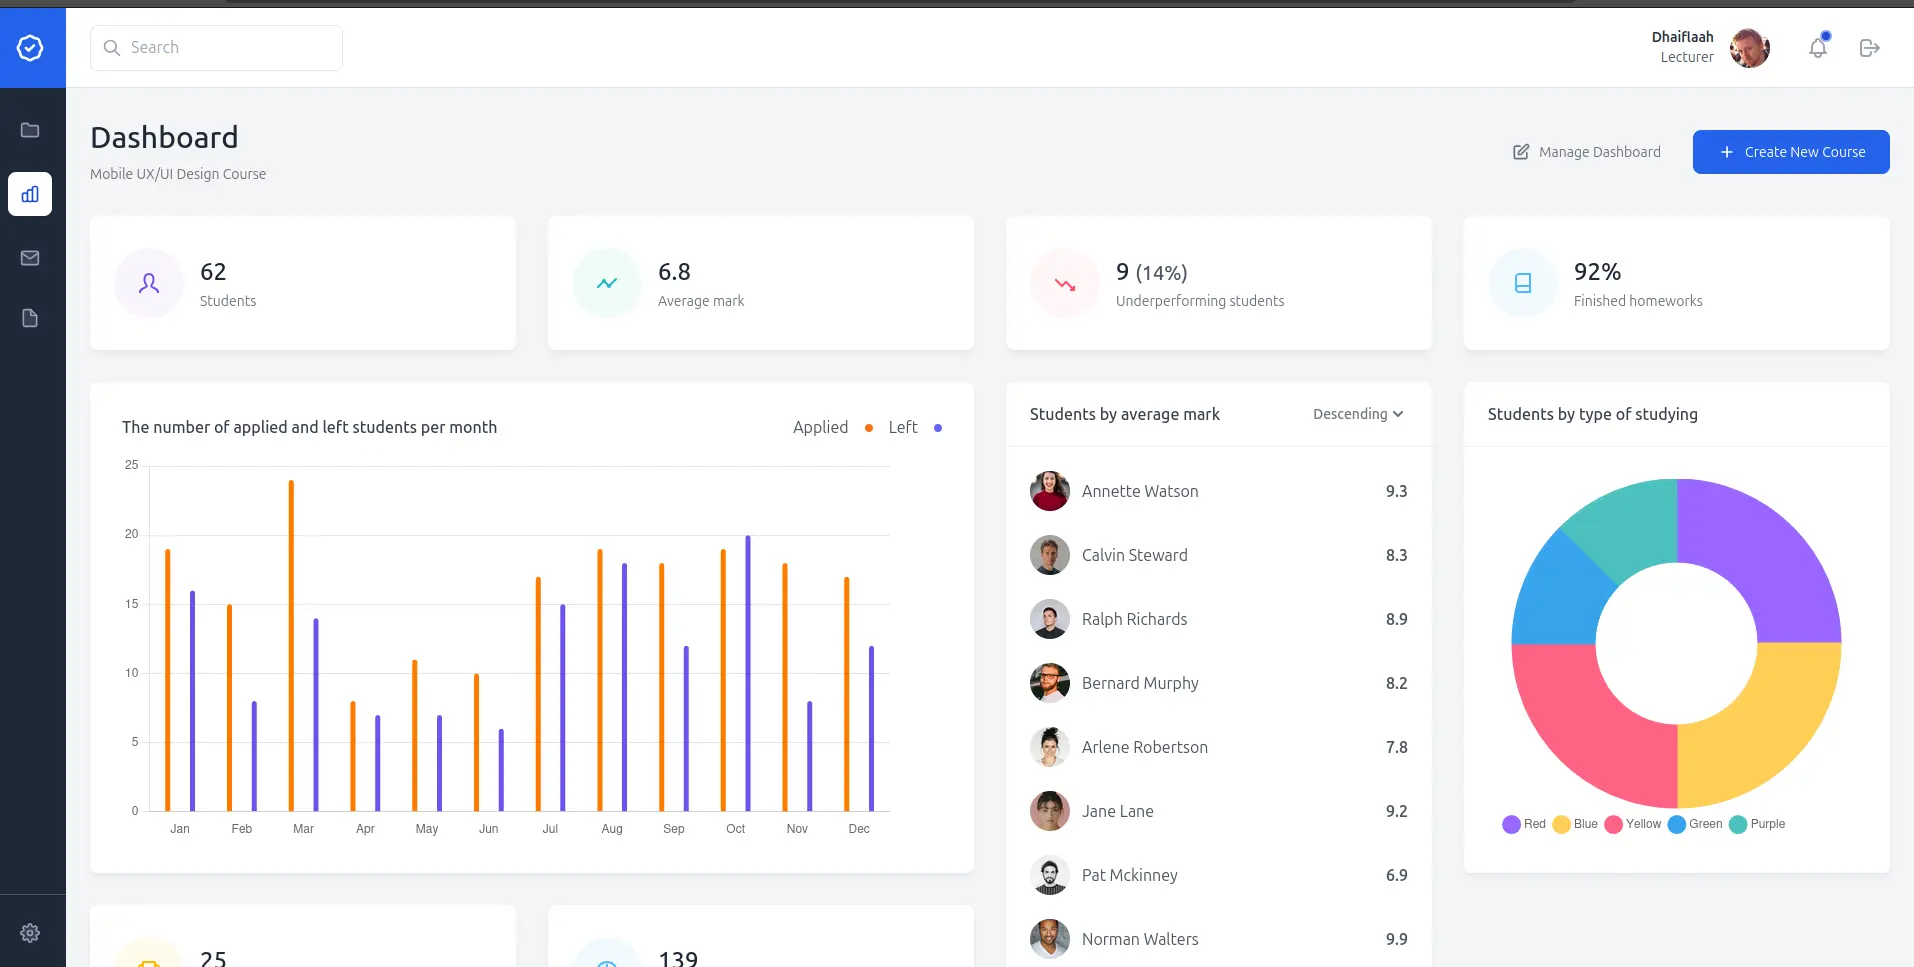Toggle Blue legend entry in donut chart
Image resolution: width=1914 pixels, height=967 pixels.
1575,824
